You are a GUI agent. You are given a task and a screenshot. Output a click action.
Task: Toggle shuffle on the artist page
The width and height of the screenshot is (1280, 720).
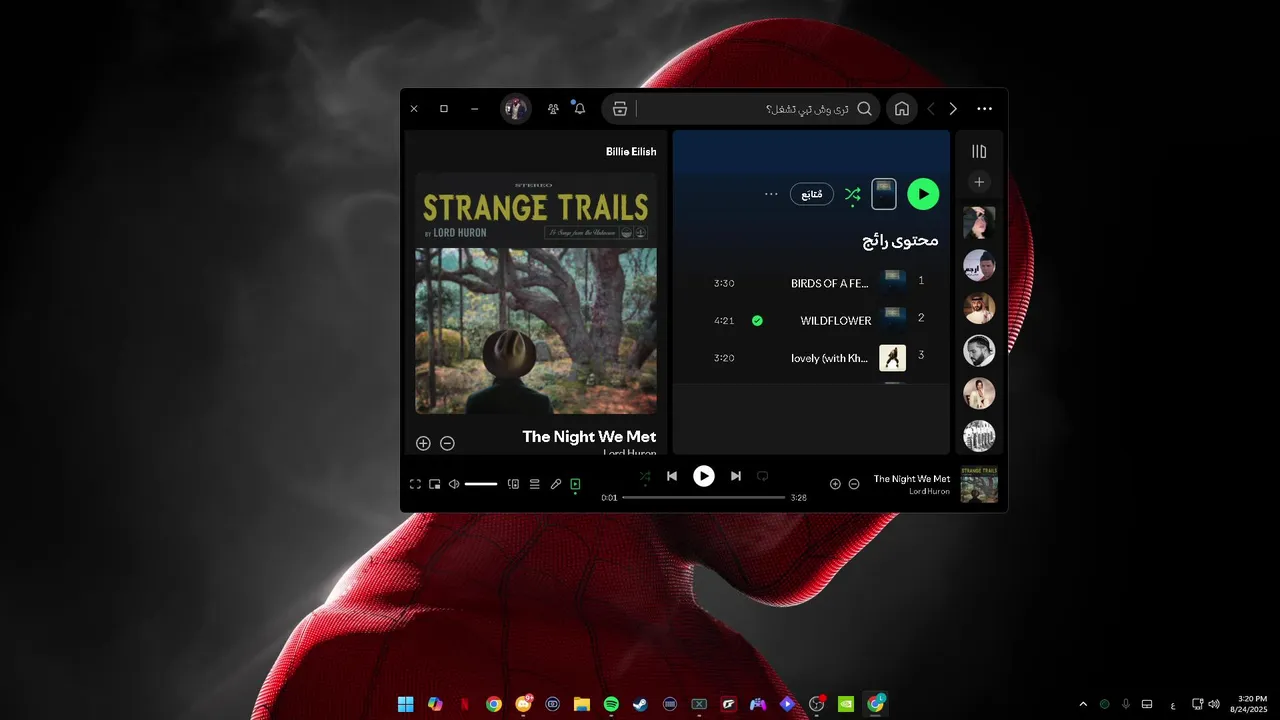click(852, 194)
